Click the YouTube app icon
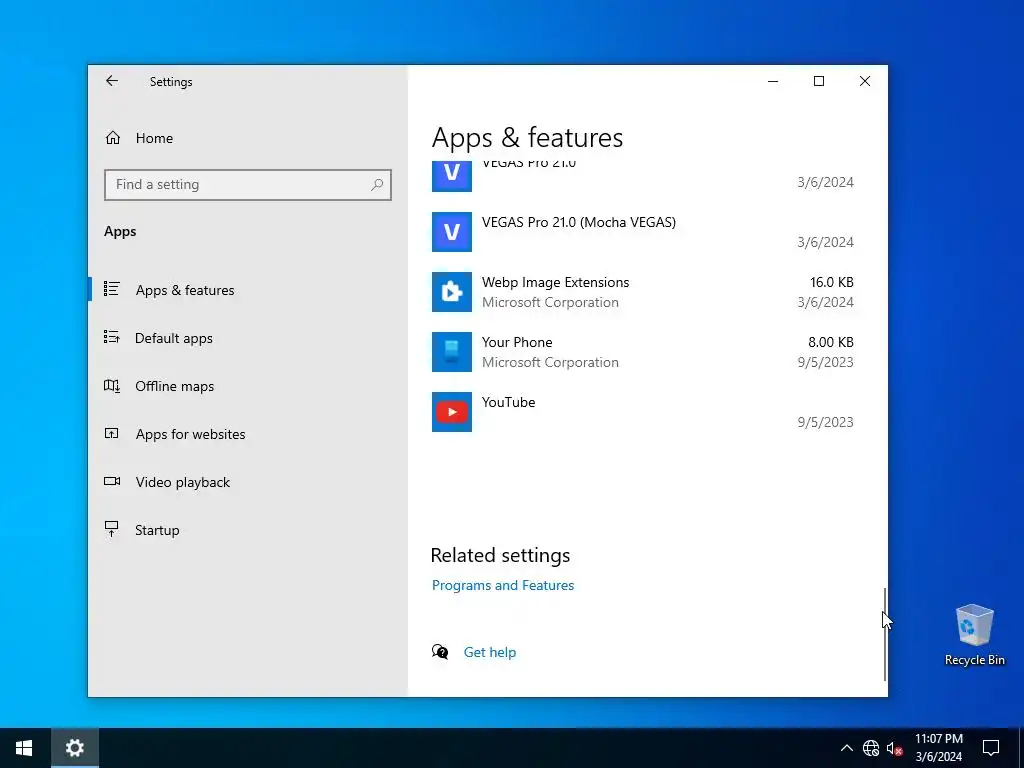The height and width of the screenshot is (768, 1024). tap(452, 412)
